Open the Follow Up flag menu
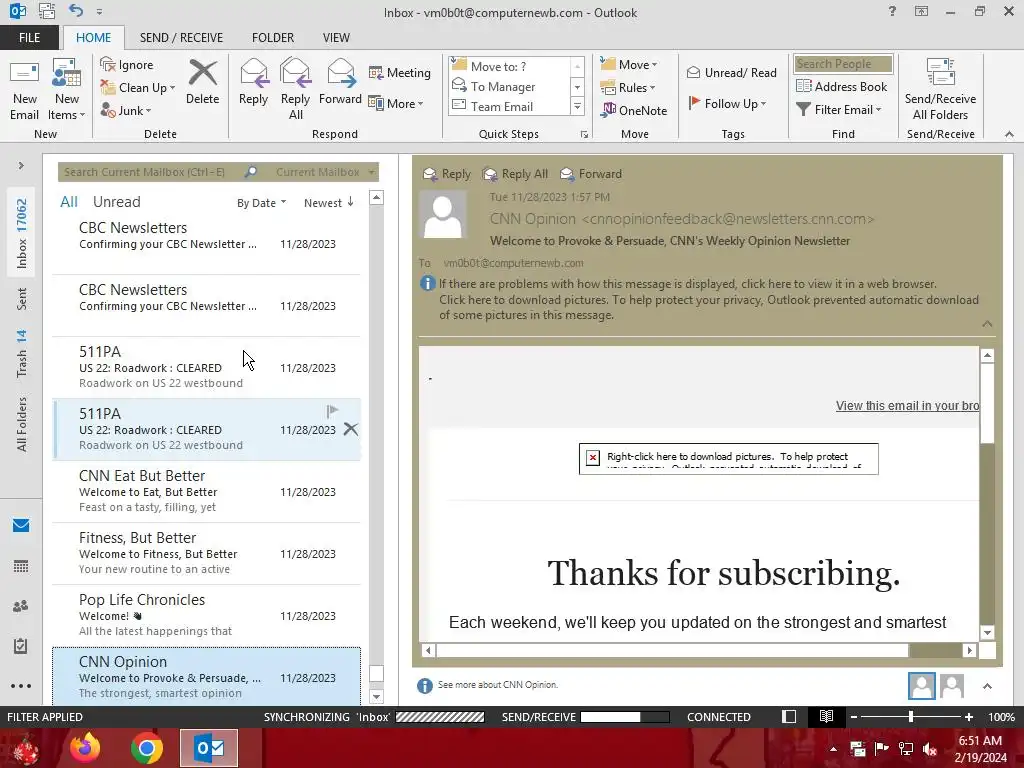The image size is (1024, 768). [x=727, y=103]
